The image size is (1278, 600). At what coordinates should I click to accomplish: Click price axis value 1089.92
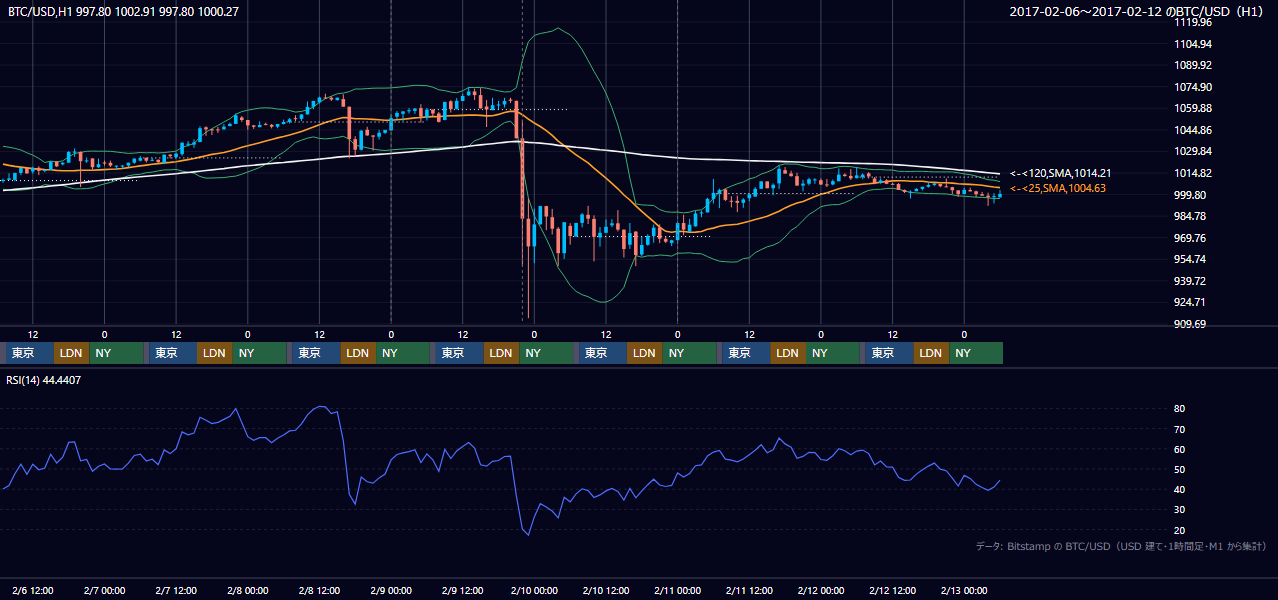1194,65
